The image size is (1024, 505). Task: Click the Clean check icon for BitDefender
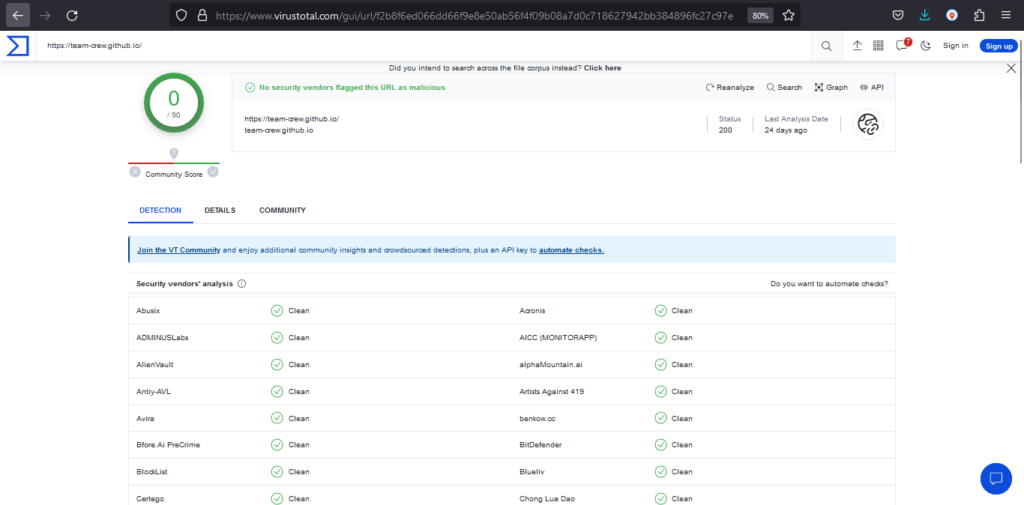pyautogui.click(x=661, y=445)
